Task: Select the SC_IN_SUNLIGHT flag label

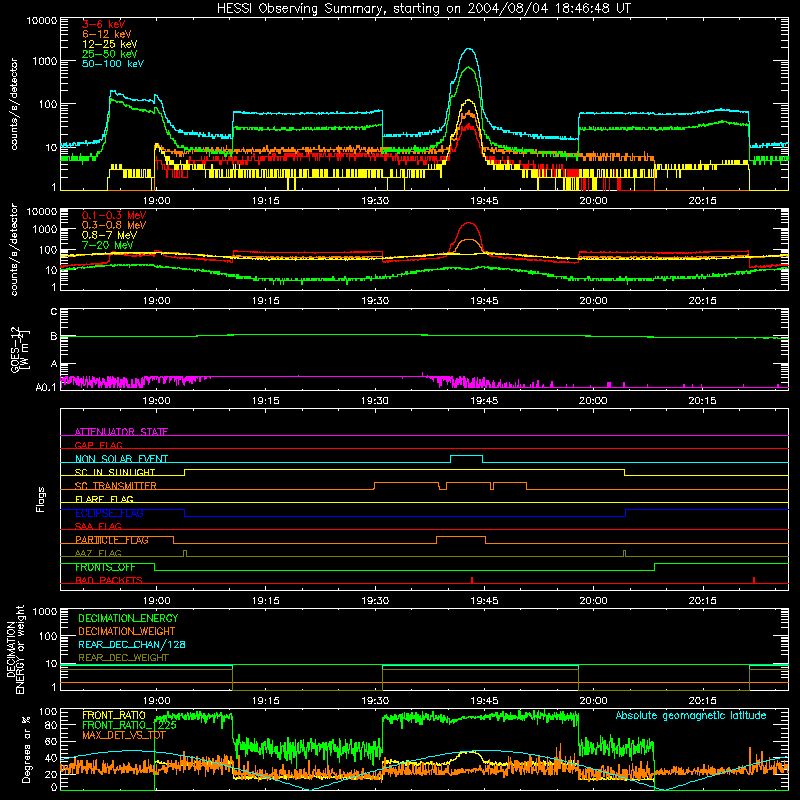Action: click(114, 472)
